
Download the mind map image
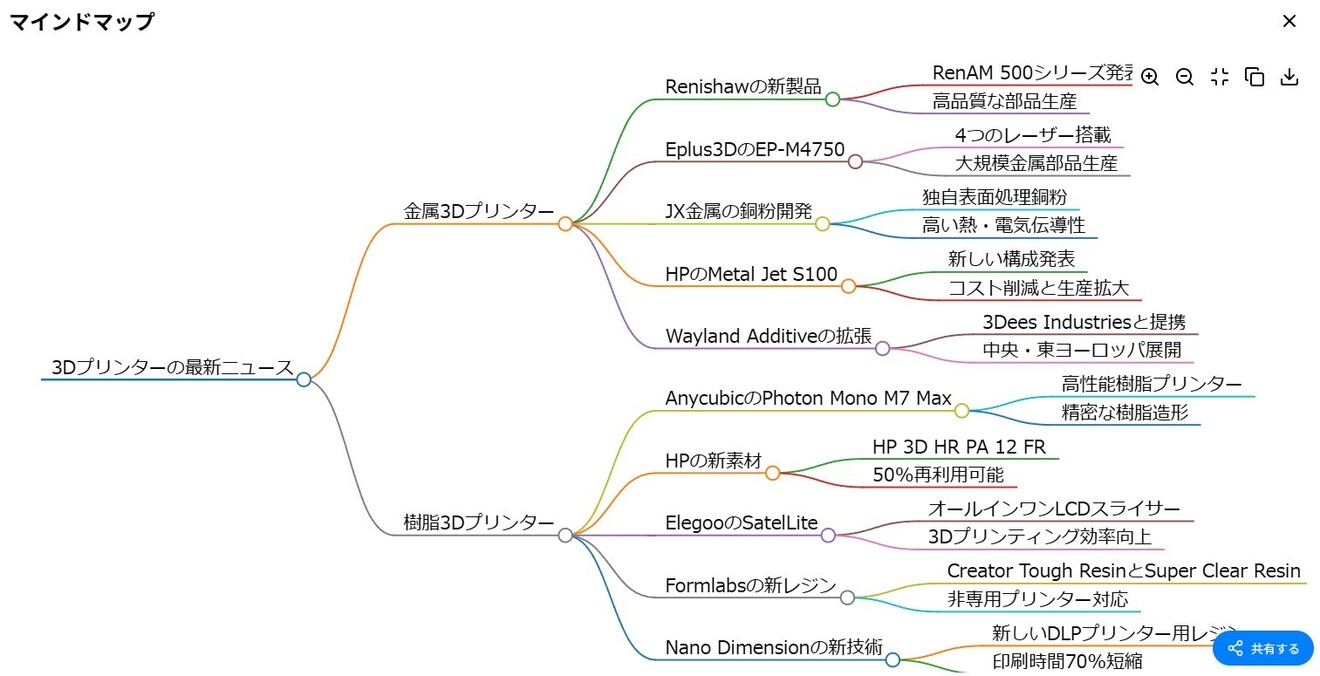point(1289,77)
